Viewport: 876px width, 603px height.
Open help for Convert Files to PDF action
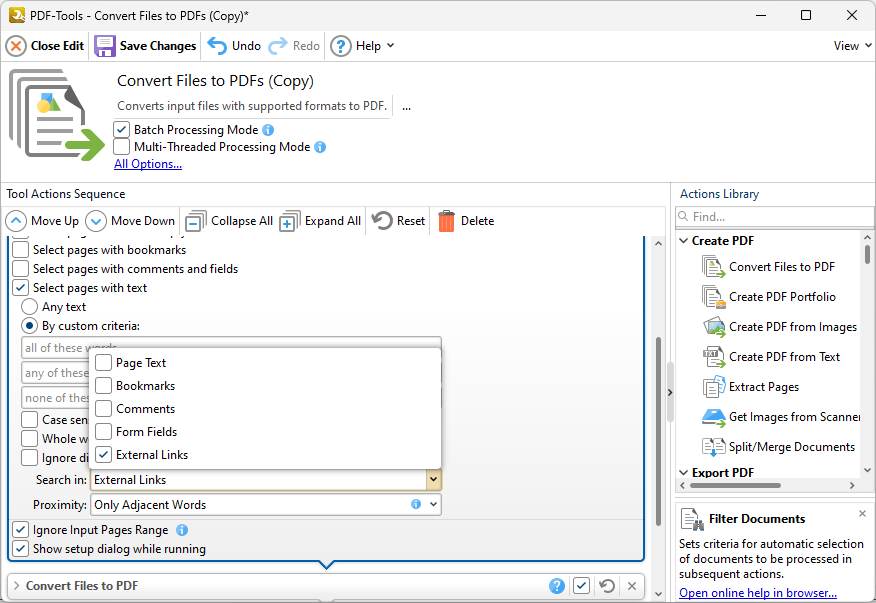click(x=556, y=586)
